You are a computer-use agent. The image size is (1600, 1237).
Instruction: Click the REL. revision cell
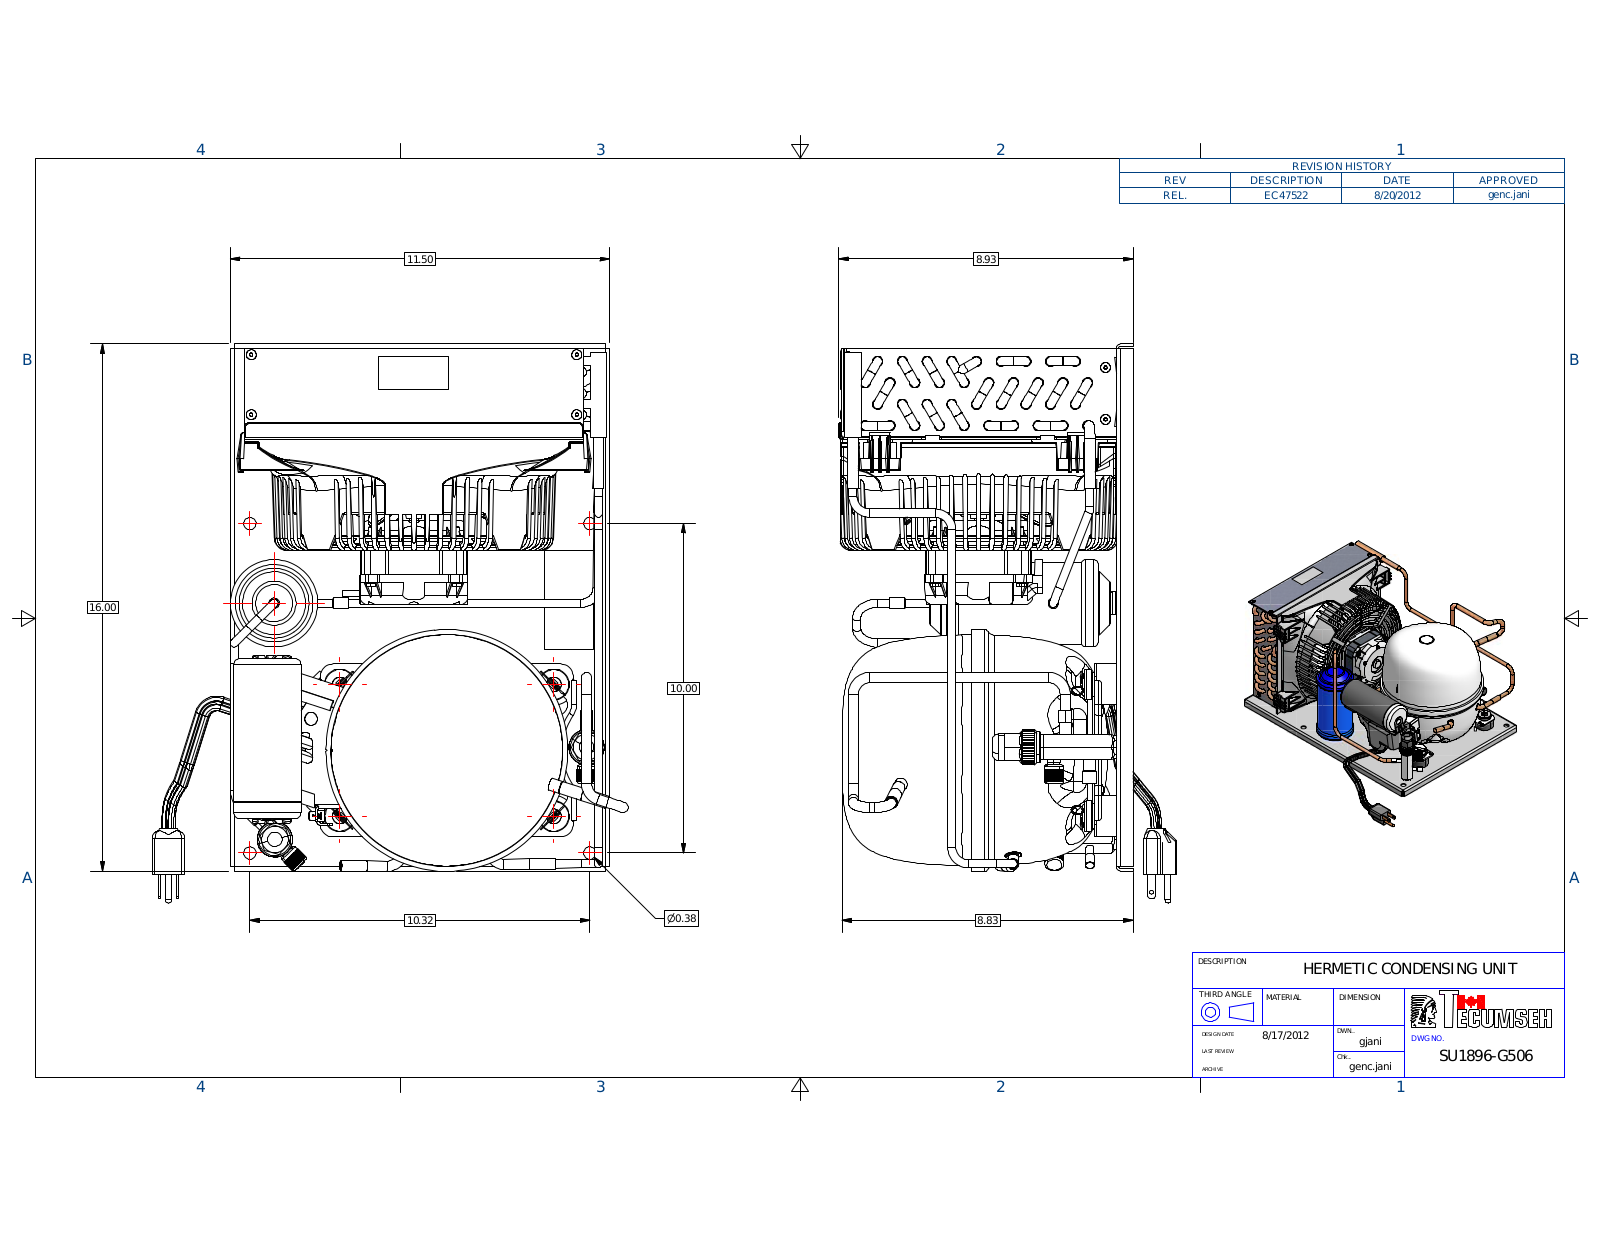[1175, 195]
